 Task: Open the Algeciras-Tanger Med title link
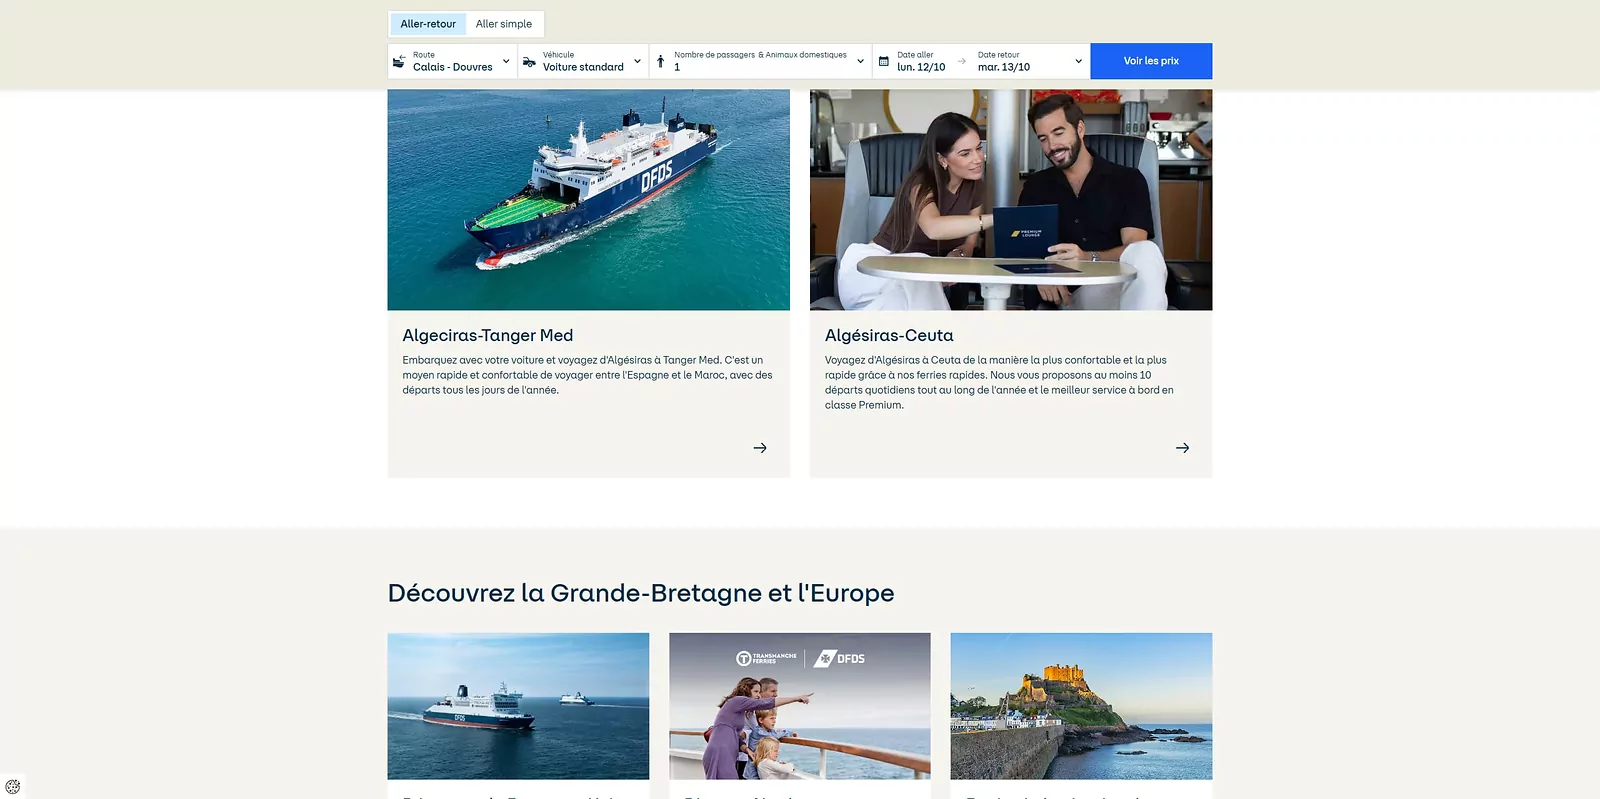488,336
